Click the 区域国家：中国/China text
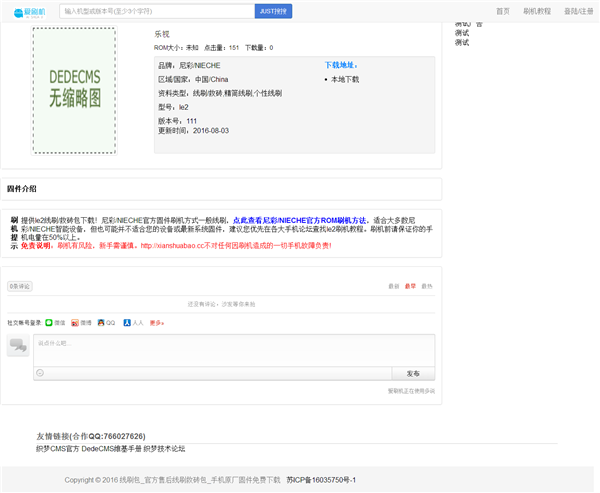 click(193, 79)
